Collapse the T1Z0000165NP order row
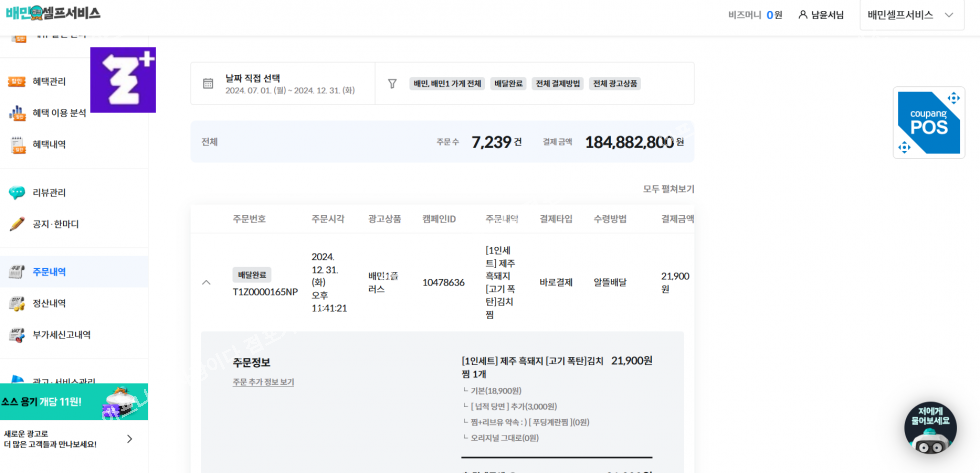Viewport: 980px width, 473px height. pyautogui.click(x=207, y=283)
